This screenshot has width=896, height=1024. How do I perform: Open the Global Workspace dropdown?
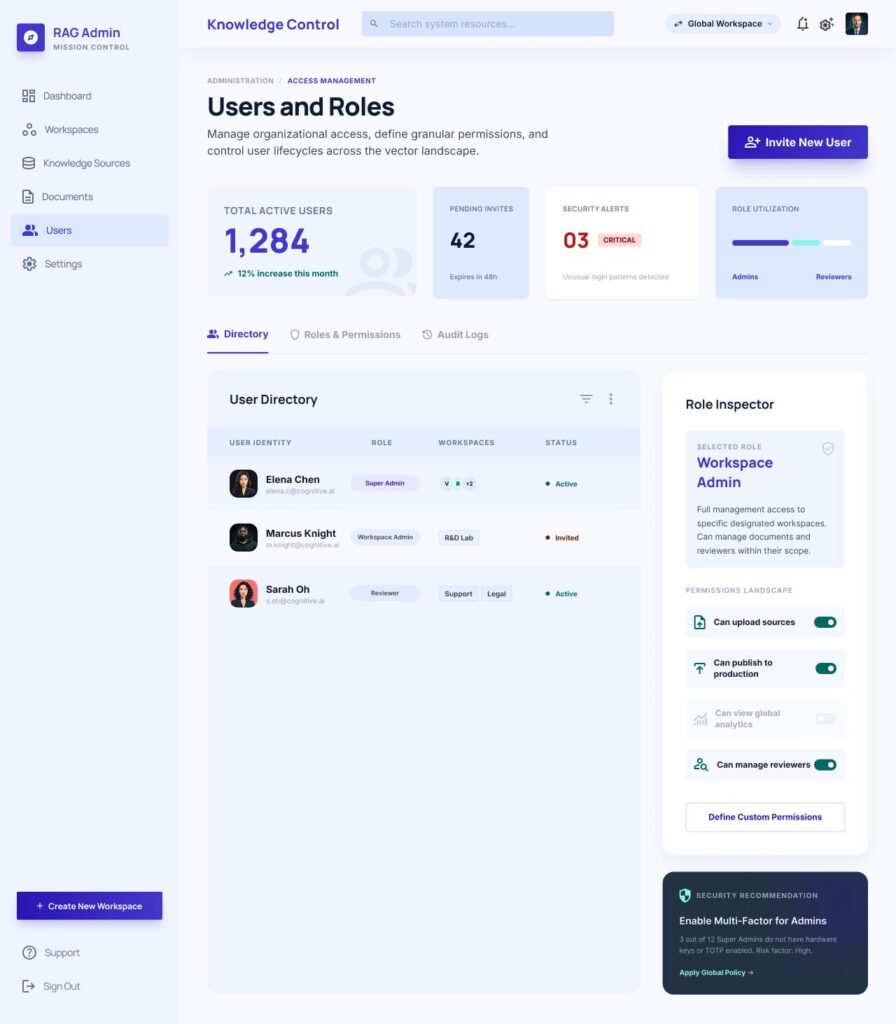[723, 24]
